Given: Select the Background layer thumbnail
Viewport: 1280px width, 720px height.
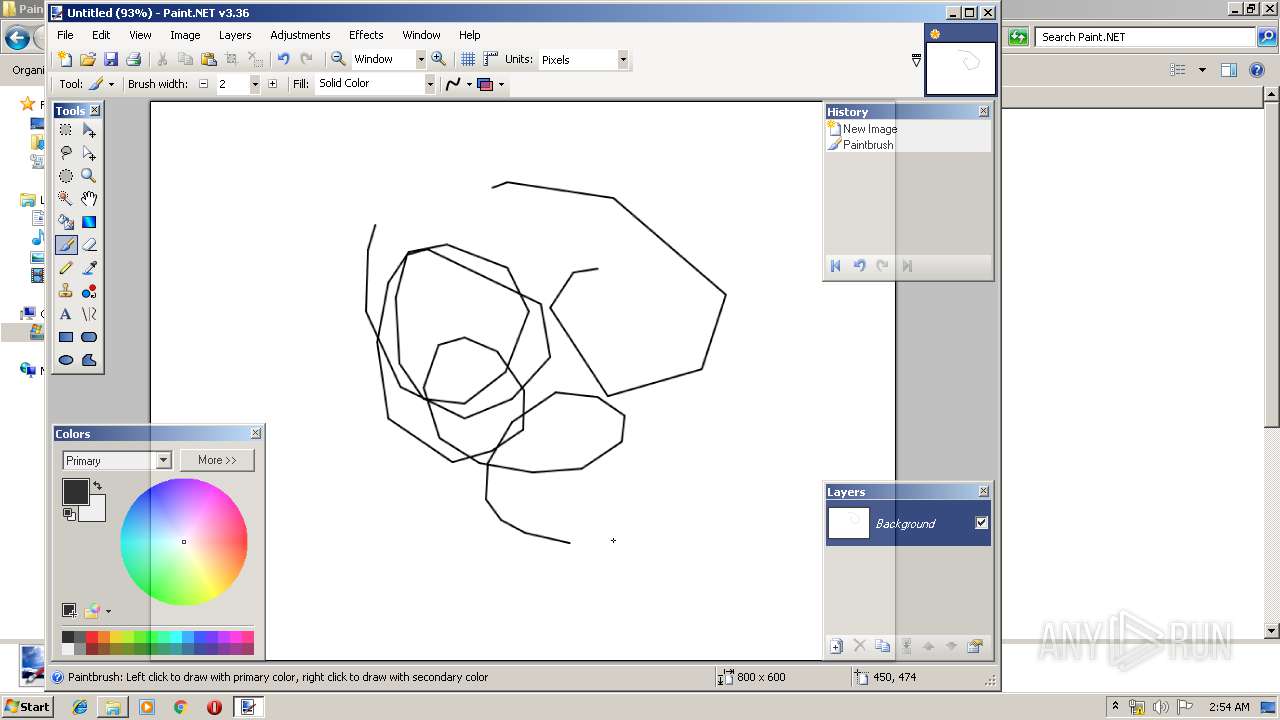Looking at the screenshot, I should (849, 523).
